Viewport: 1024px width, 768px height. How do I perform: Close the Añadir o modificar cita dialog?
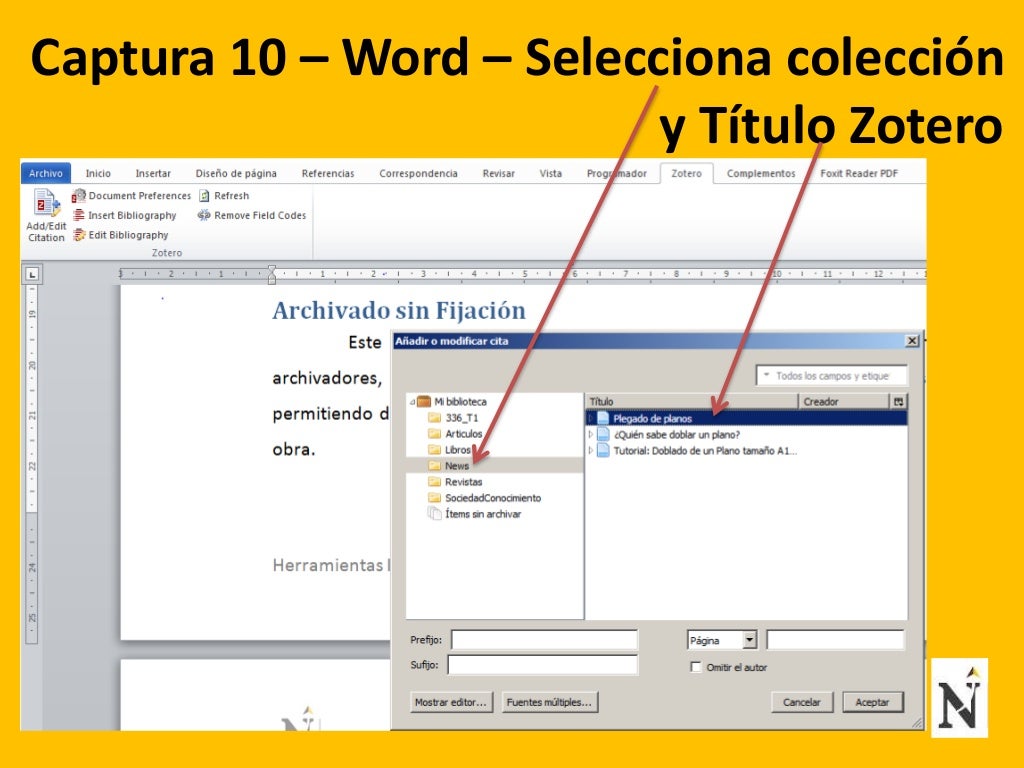tap(912, 341)
